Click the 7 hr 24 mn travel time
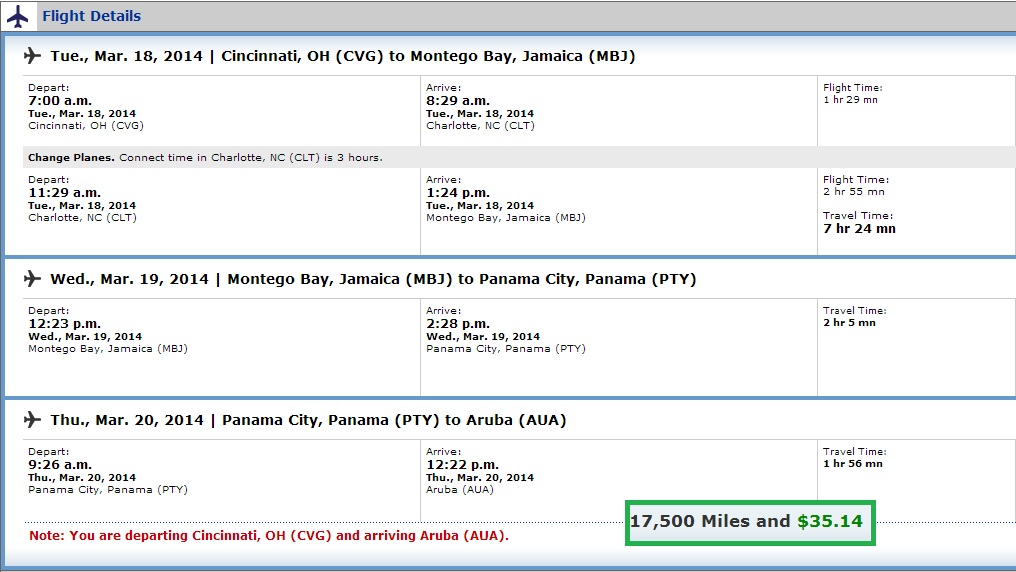 pos(859,229)
